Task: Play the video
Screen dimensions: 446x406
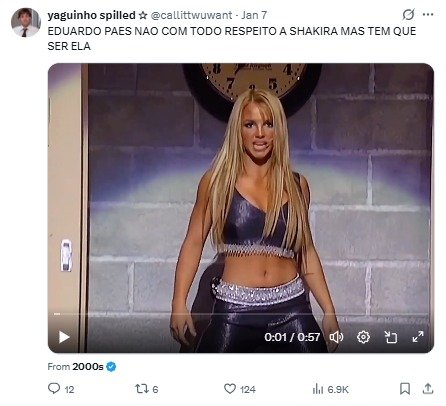Action: pos(64,337)
